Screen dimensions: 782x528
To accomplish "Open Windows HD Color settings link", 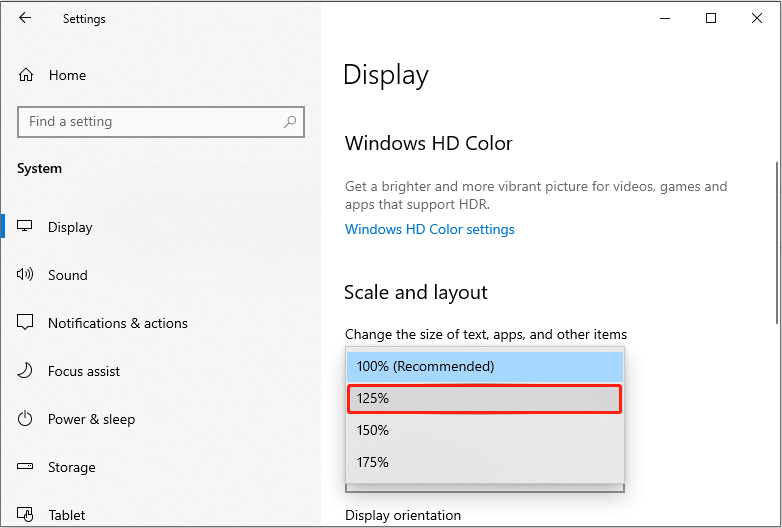I will point(429,229).
